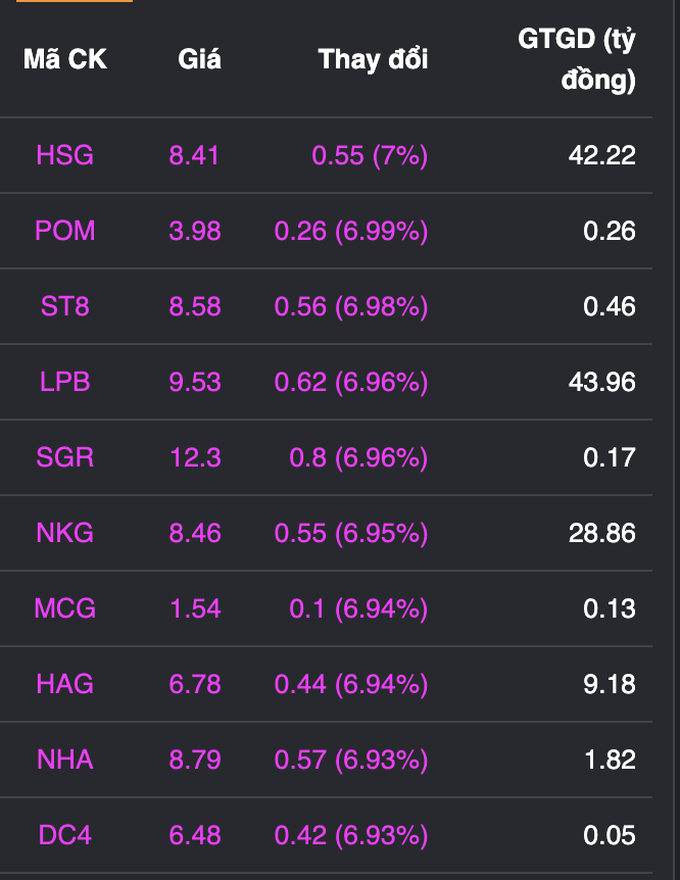Image resolution: width=680 pixels, height=880 pixels.
Task: Sort by the Thay đổi column header
Action: (x=373, y=59)
